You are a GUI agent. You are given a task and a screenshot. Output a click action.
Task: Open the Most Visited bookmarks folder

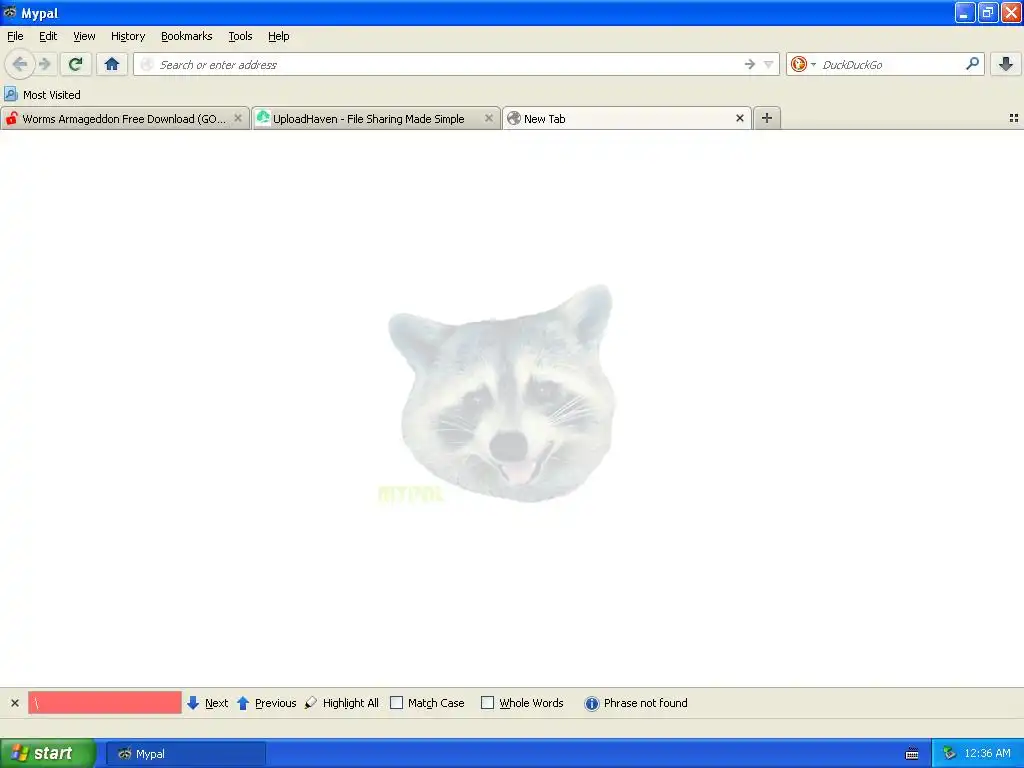[x=42, y=95]
